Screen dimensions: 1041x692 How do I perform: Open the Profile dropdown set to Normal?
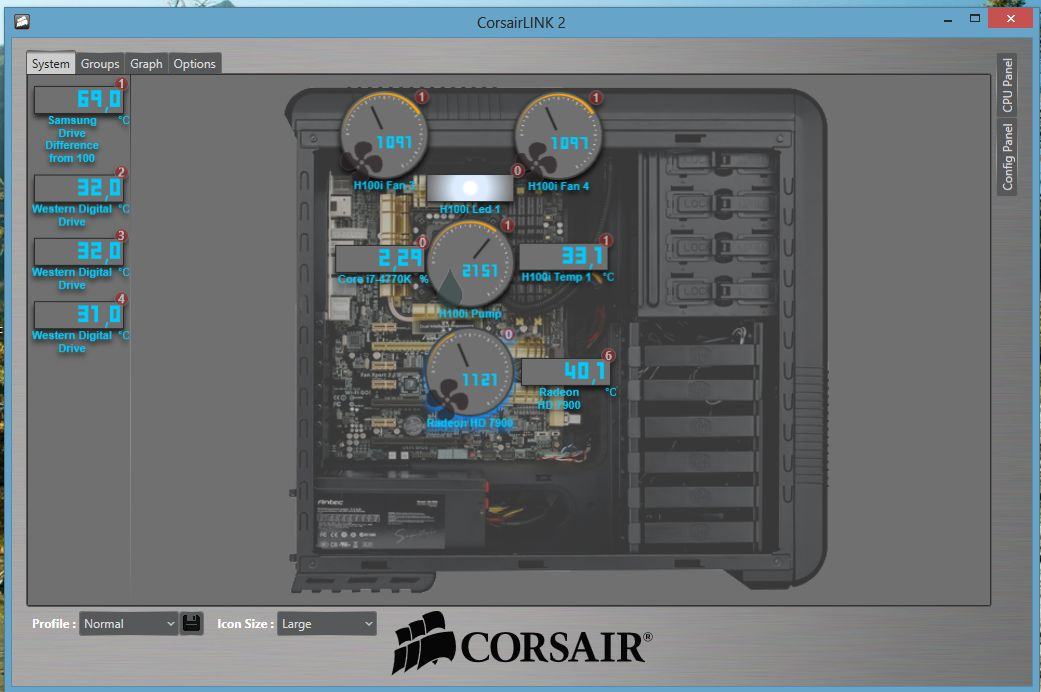point(128,624)
